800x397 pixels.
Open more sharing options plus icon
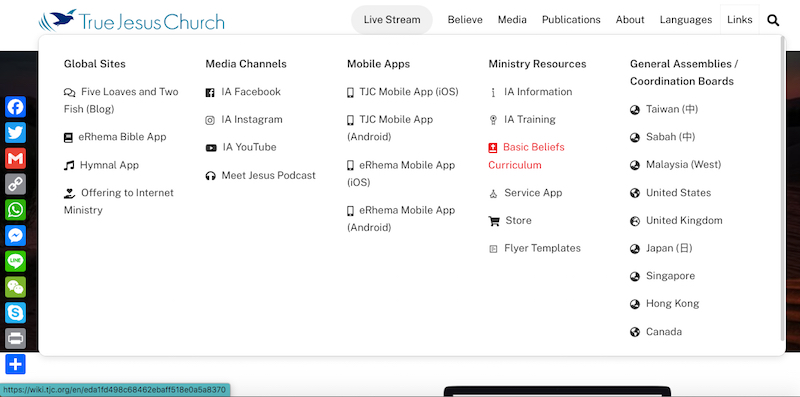coord(15,364)
